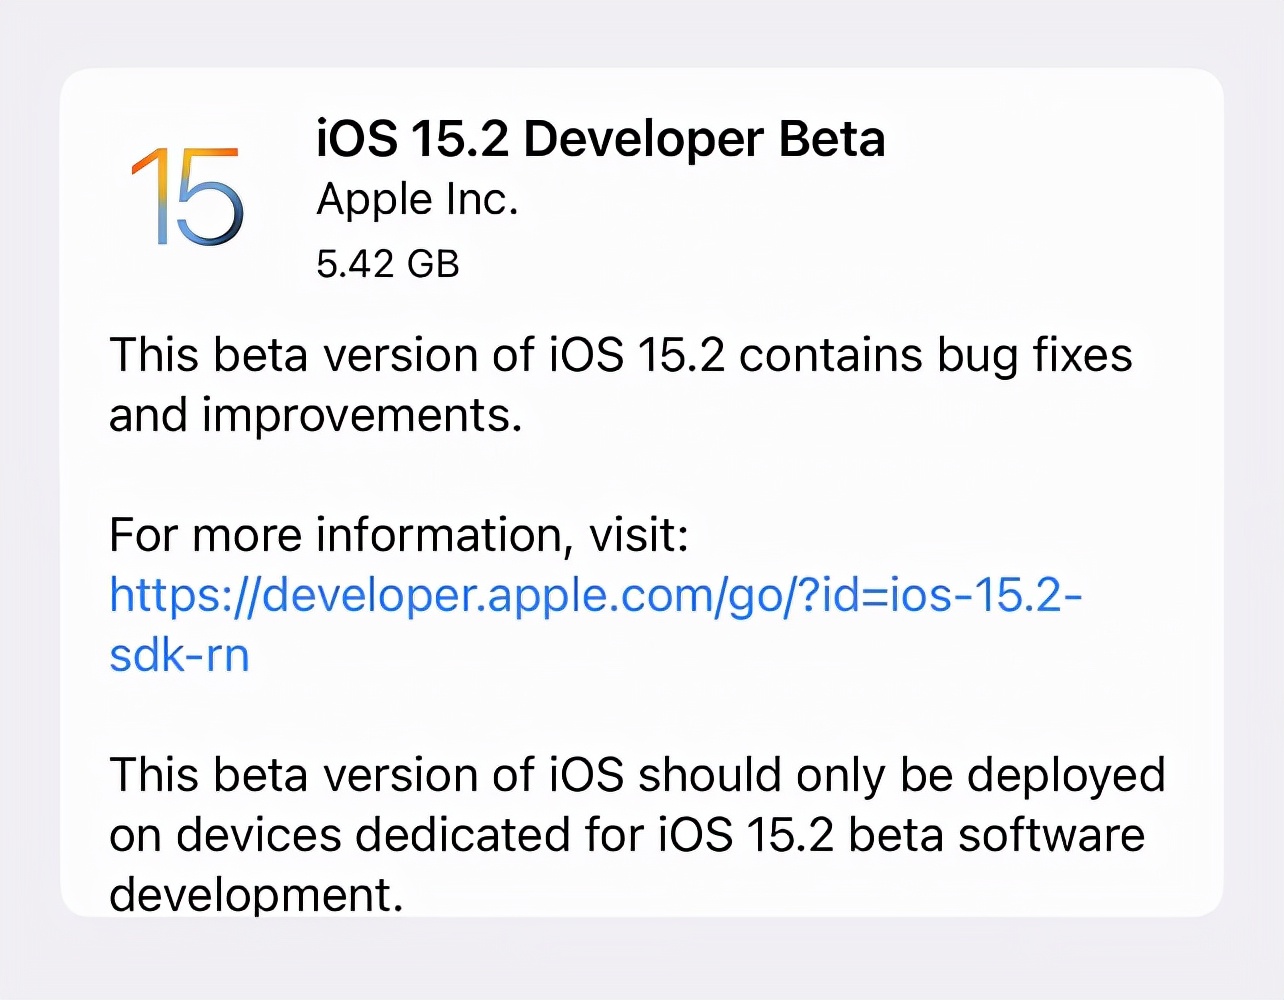Click the beta deployment warning paragraph
Viewport: 1284px width, 1000px height.
[x=637, y=834]
